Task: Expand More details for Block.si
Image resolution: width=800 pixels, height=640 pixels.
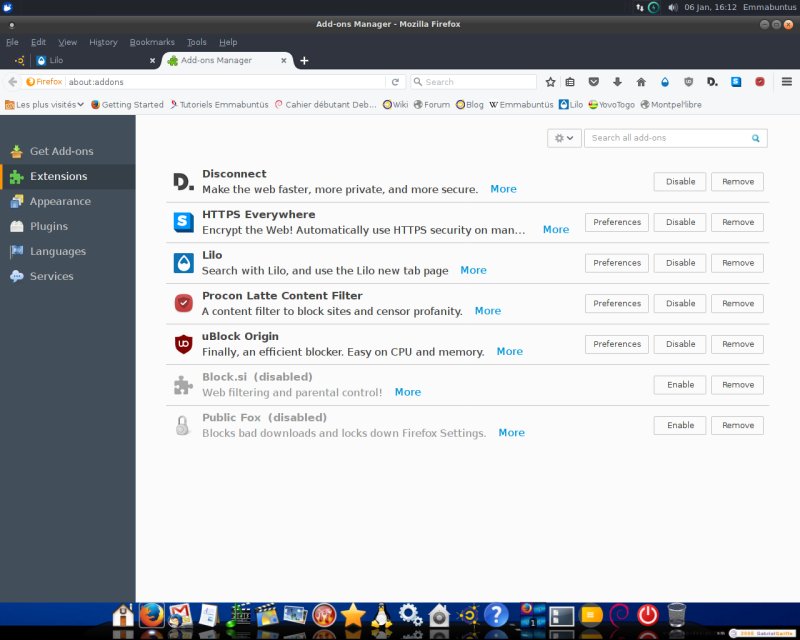Action: pyautogui.click(x=408, y=392)
